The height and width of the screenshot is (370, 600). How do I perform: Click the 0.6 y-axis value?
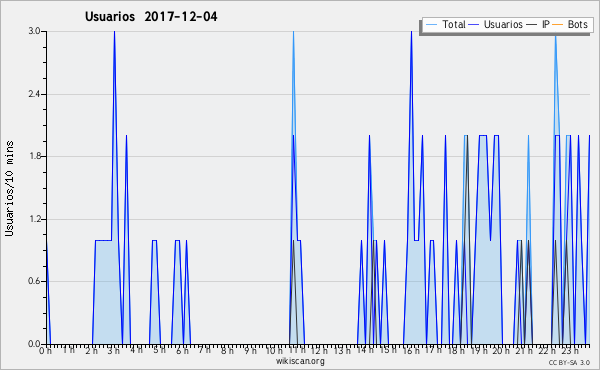34,281
